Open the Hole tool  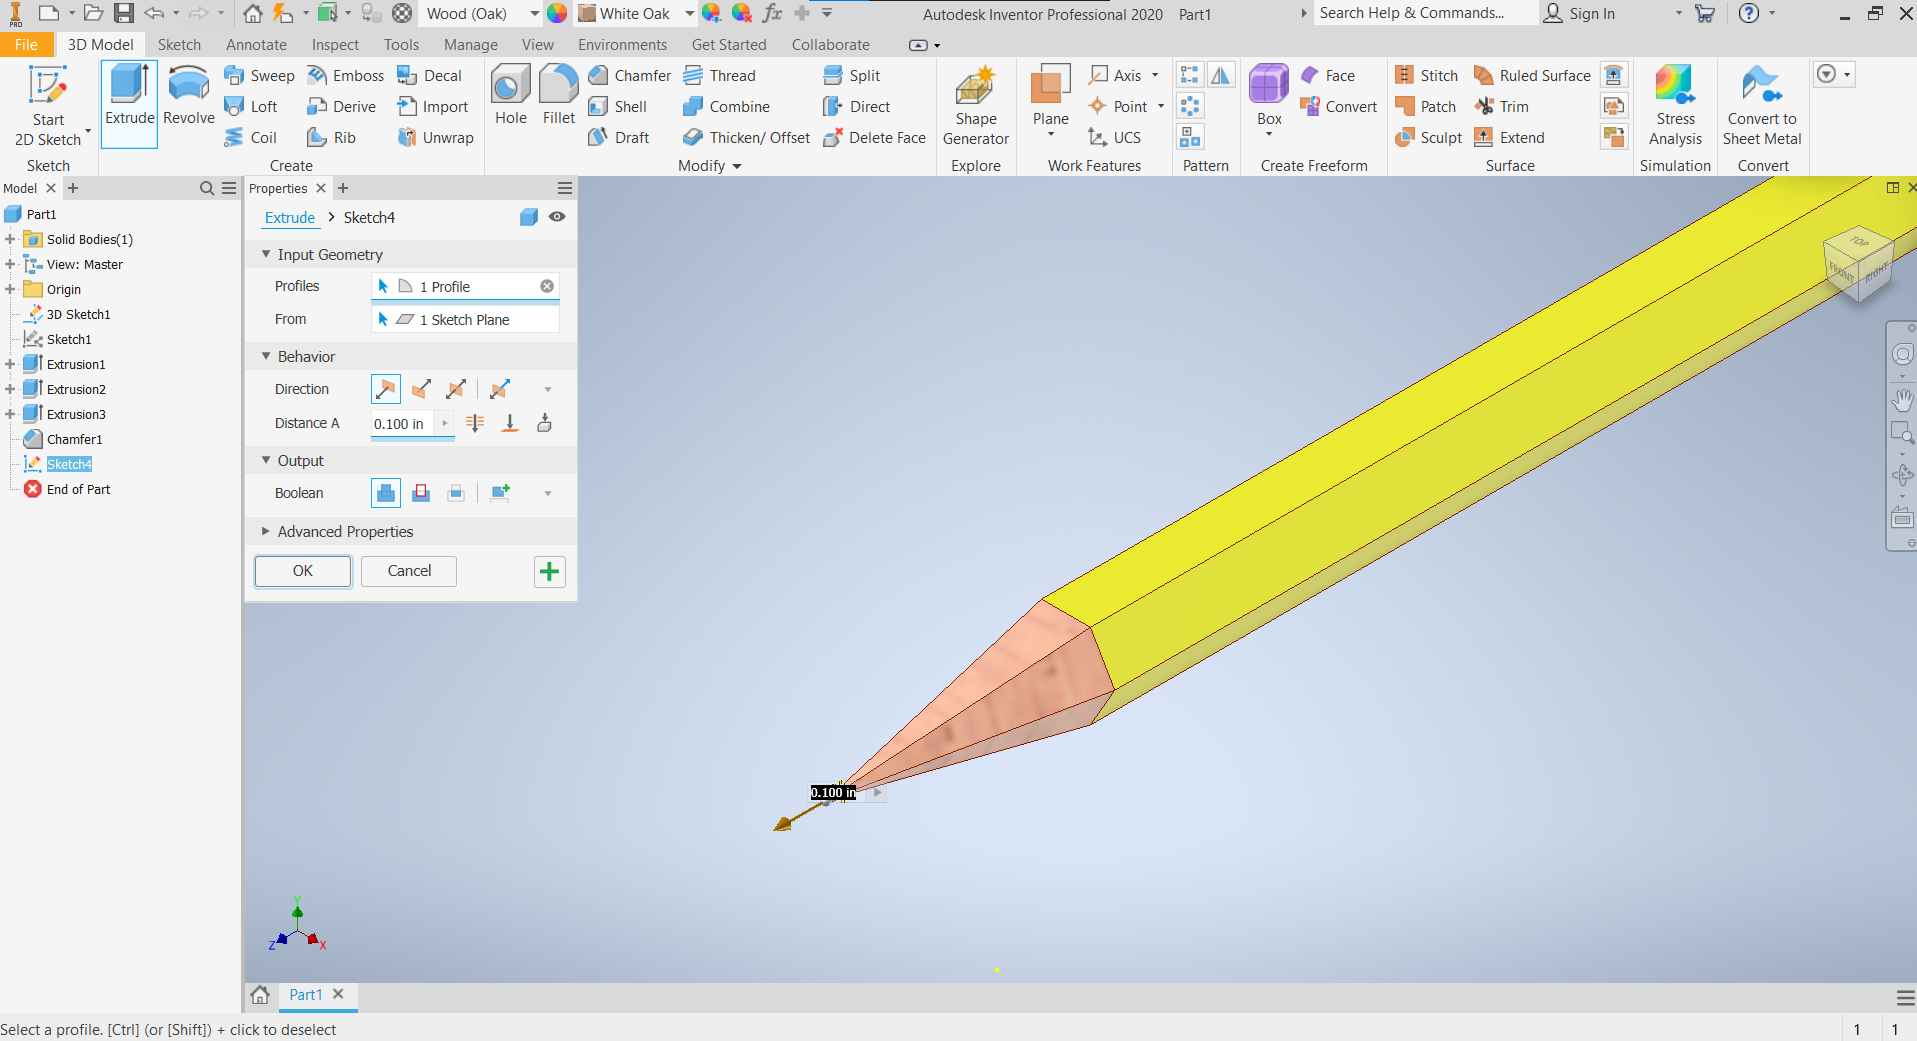coord(511,96)
